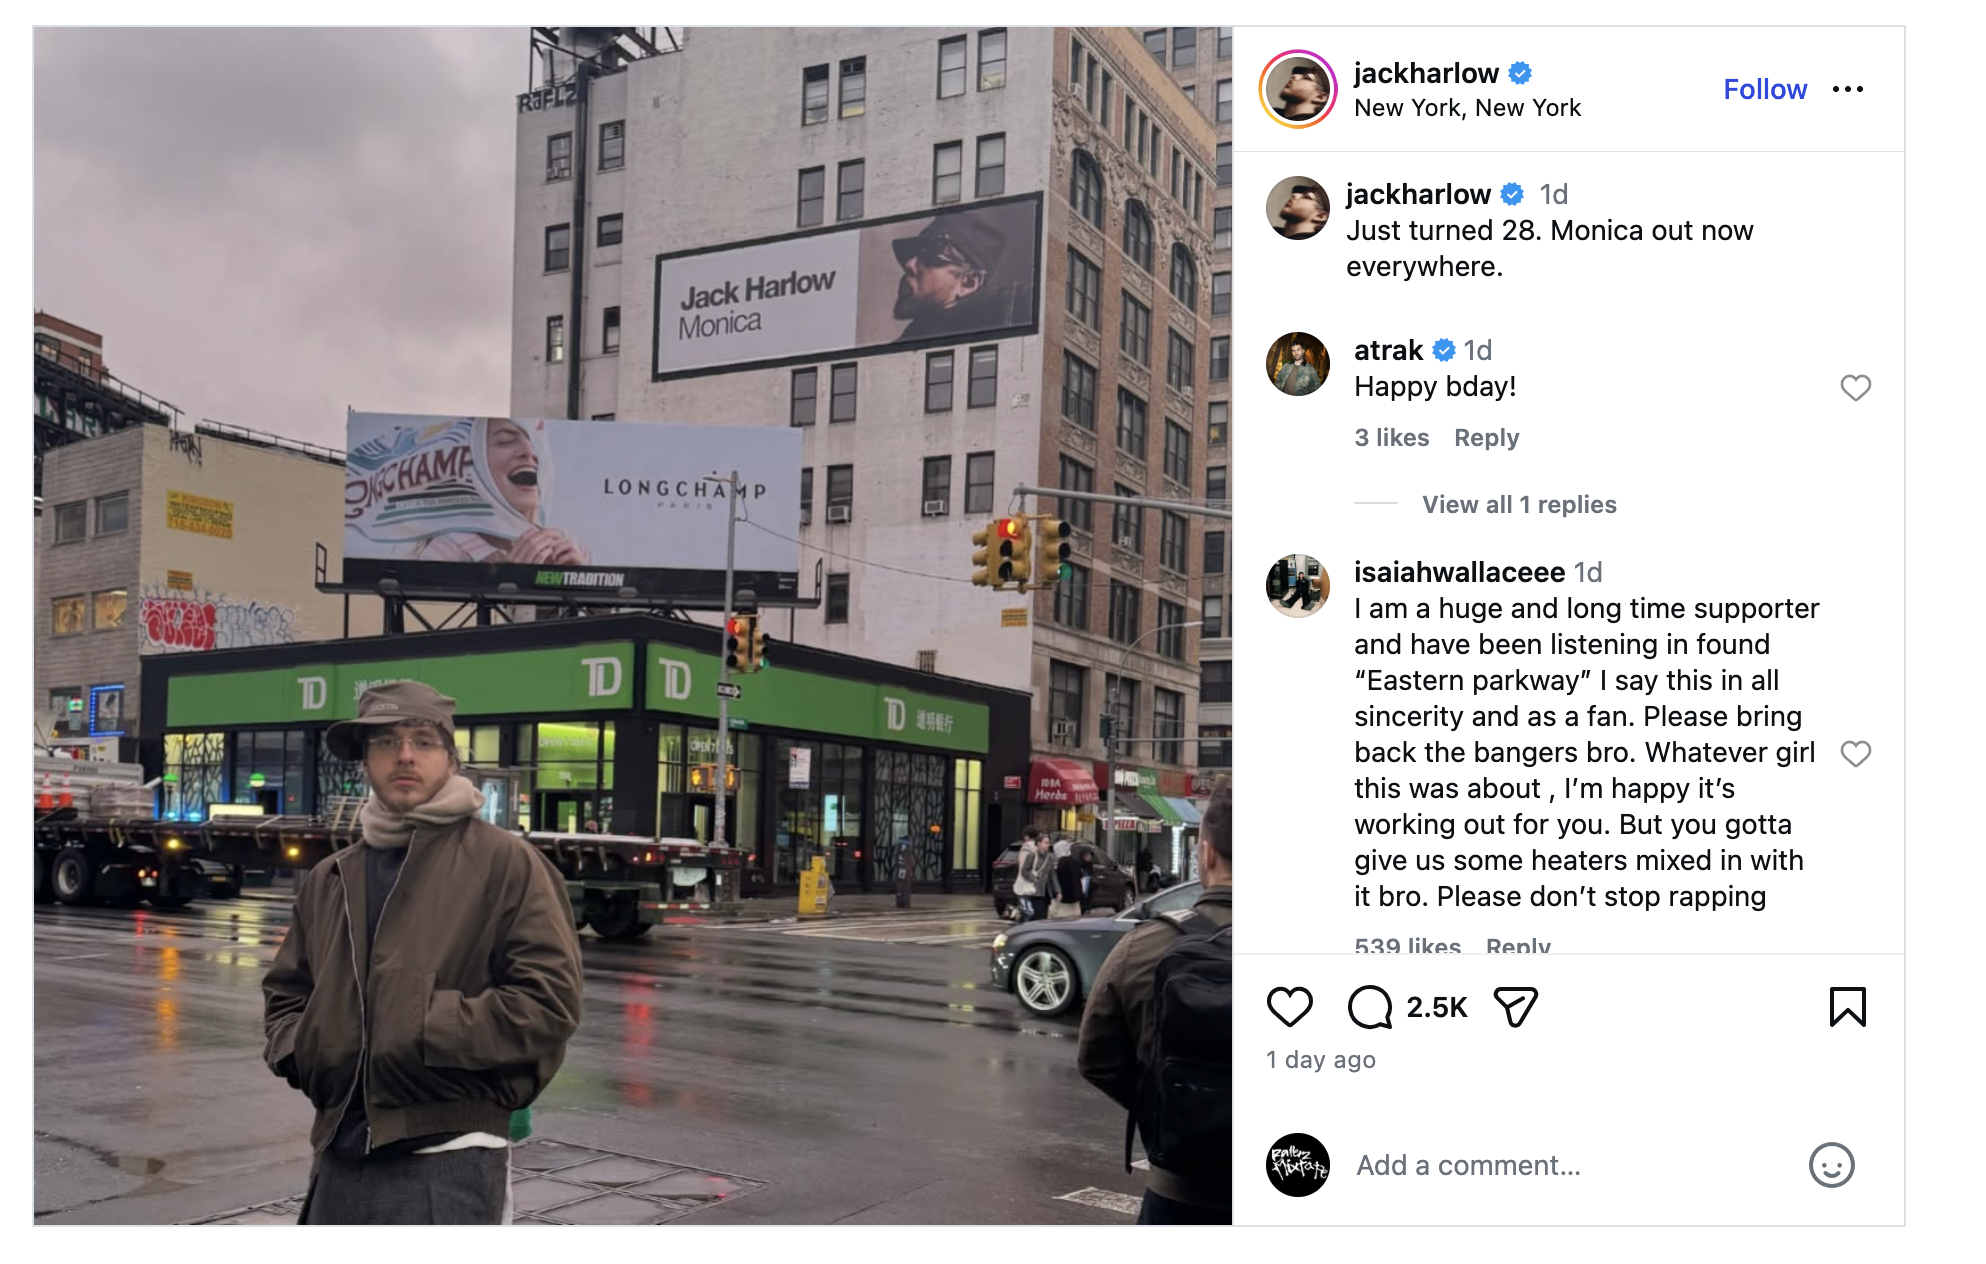View isaiahwallaceee's profile avatar
The image size is (1986, 1264).
1298,586
